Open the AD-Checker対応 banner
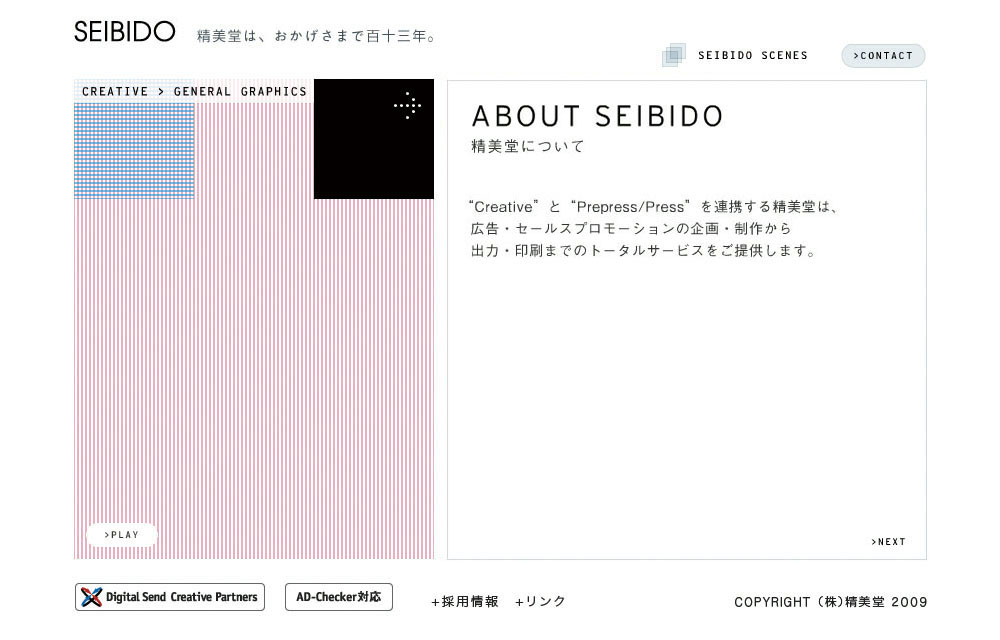This screenshot has width=1000, height=640. (x=339, y=597)
